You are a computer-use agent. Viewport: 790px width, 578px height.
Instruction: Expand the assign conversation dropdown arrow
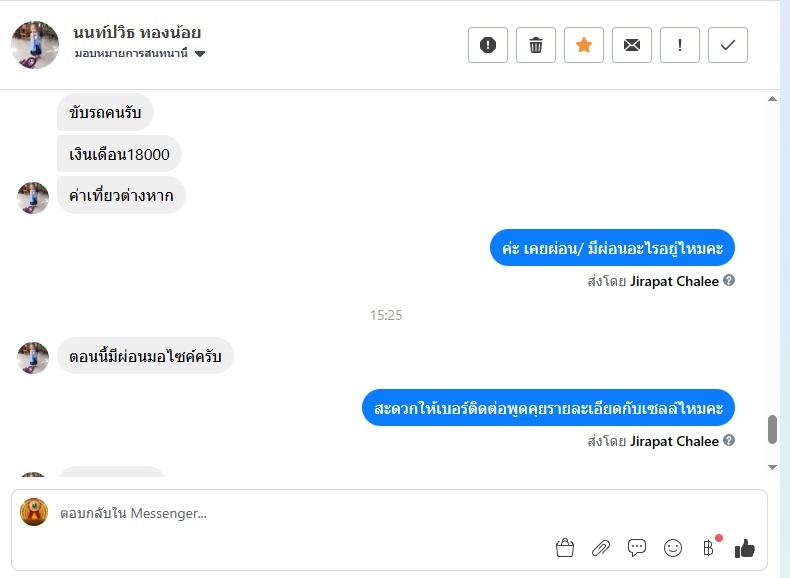200,54
